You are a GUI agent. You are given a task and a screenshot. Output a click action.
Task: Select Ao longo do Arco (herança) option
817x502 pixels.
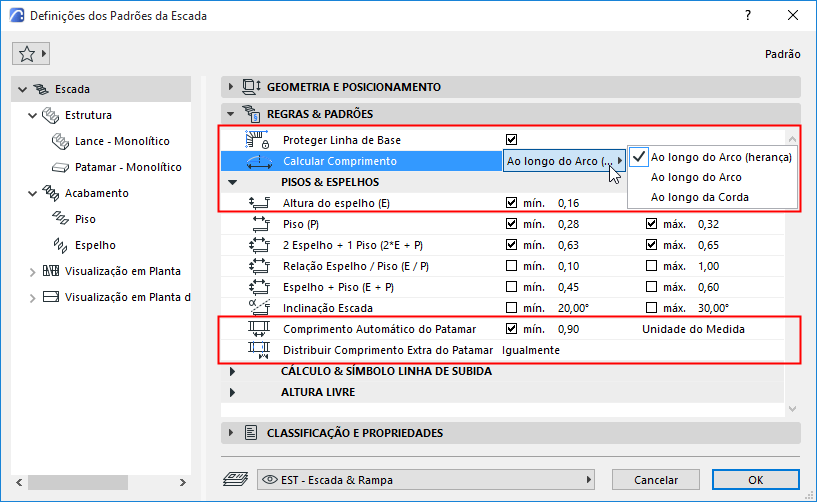[x=721, y=157]
